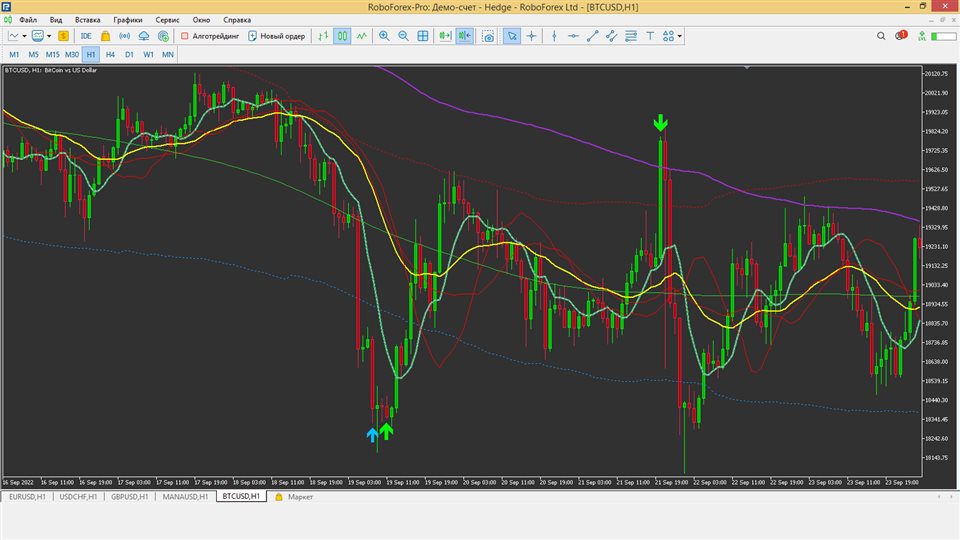Screen dimensions: 960x540
Task: Click the tile windows grid icon
Action: click(423, 36)
